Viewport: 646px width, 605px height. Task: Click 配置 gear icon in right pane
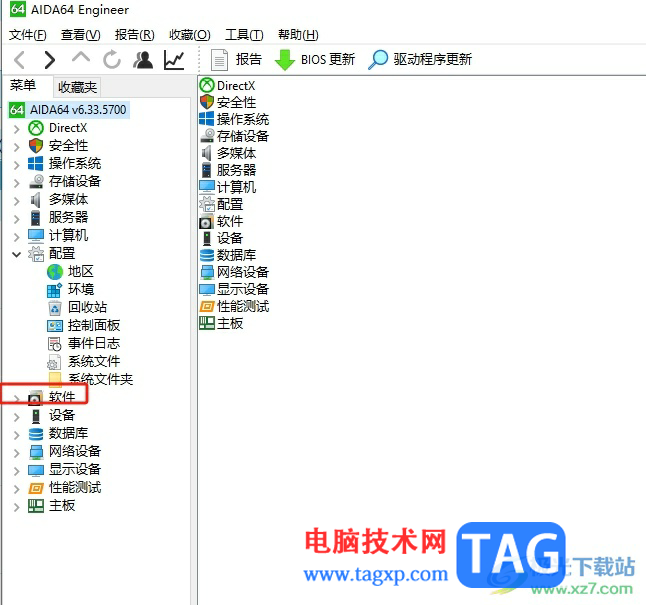pyautogui.click(x=207, y=204)
